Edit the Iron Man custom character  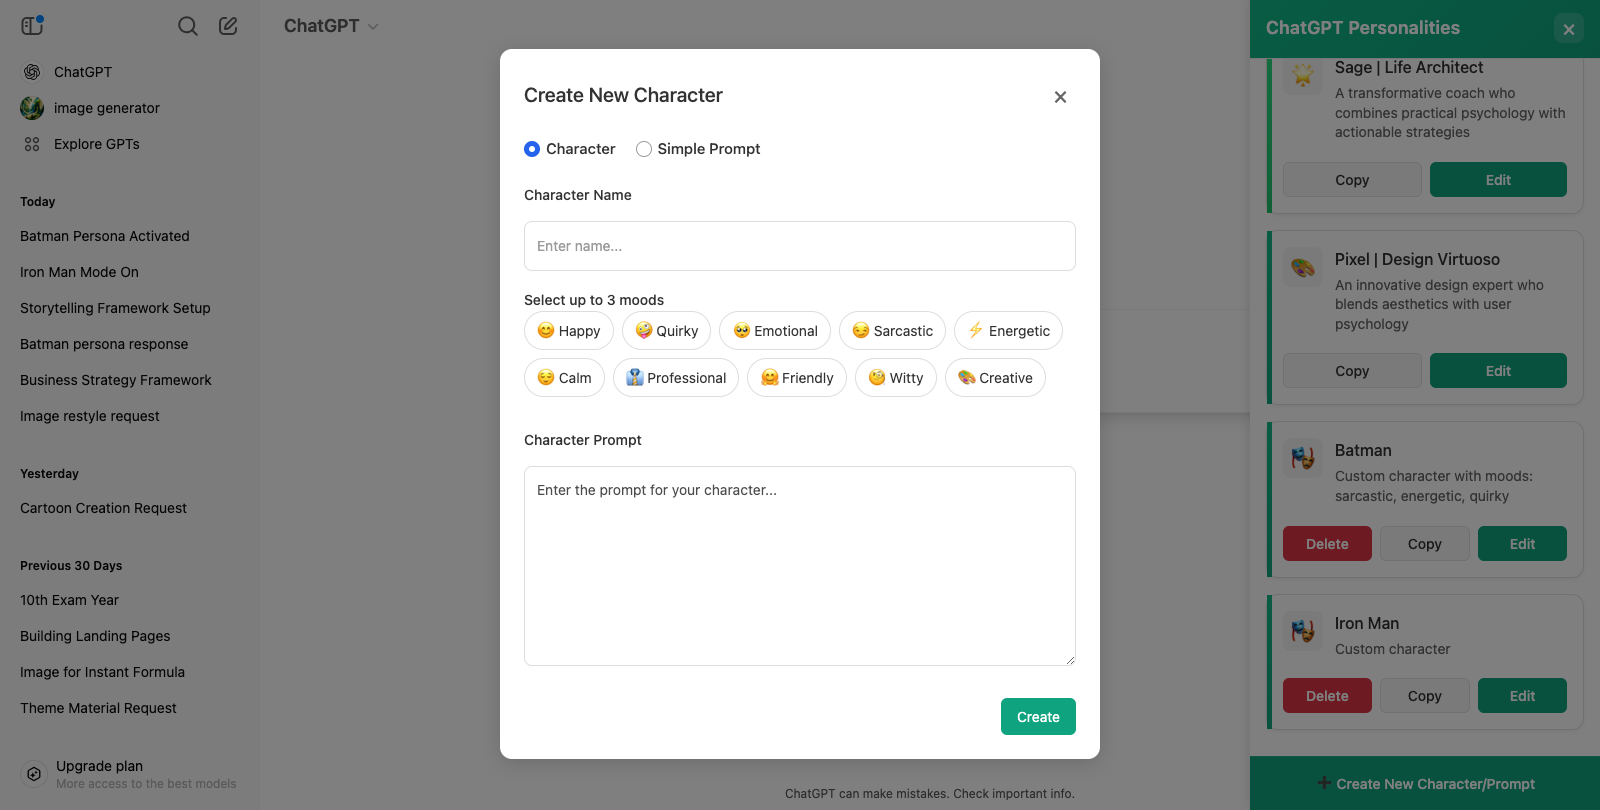click(x=1522, y=696)
